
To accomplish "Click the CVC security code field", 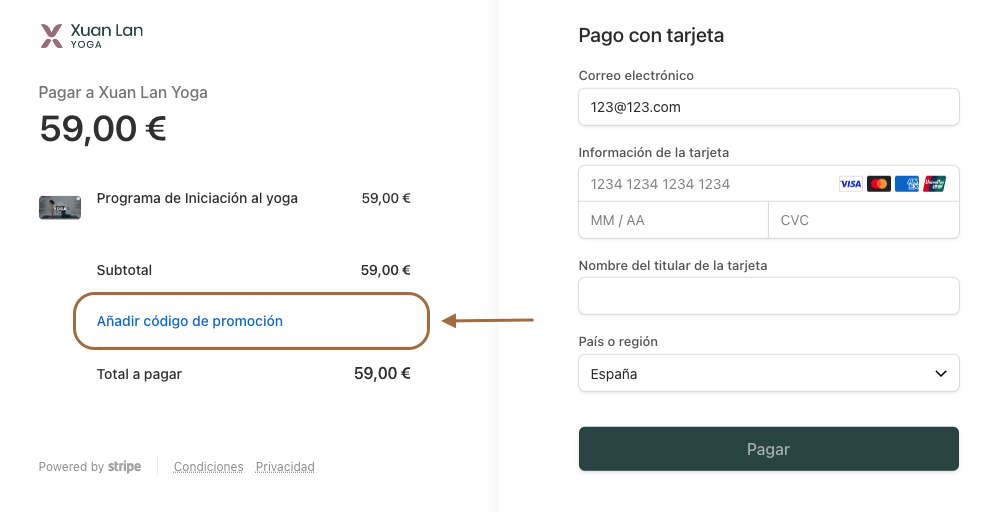I will tap(862, 220).
